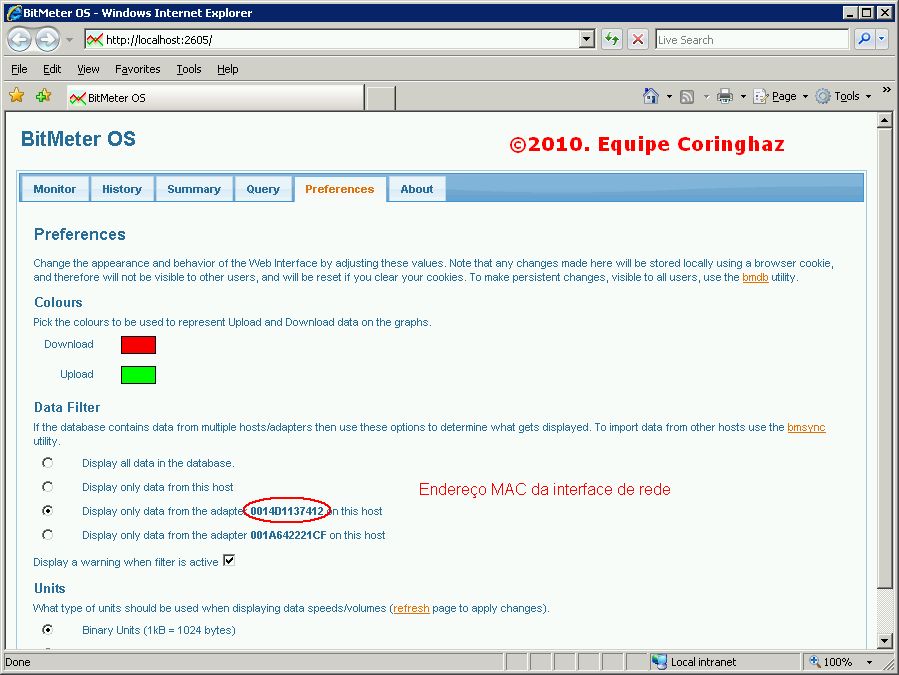The width and height of the screenshot is (899, 675).
Task: Expand the Home button dropdown arrow
Action: [x=669, y=96]
